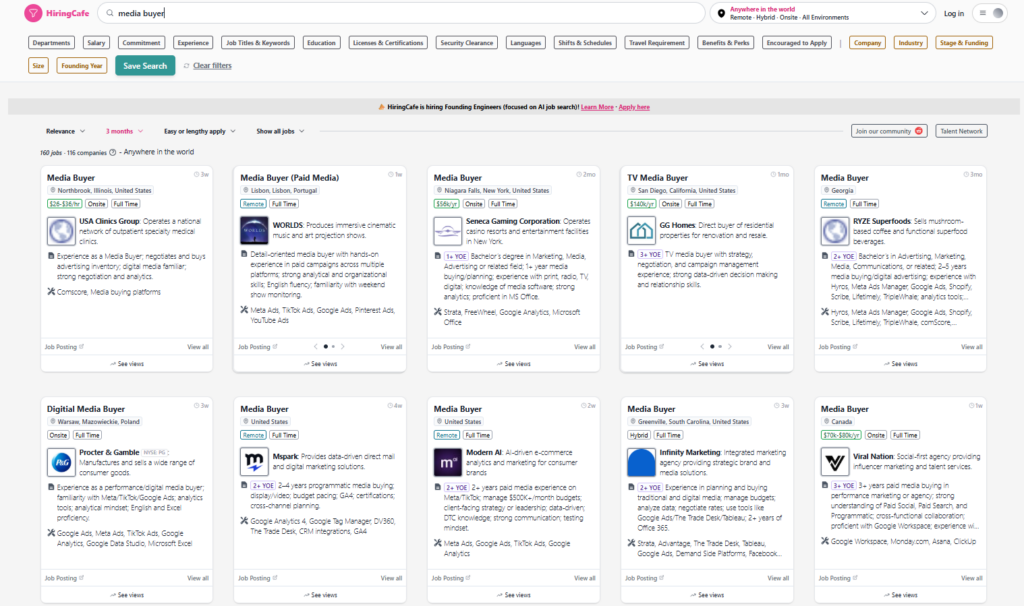Click the HiringCafe logo icon
This screenshot has height=606, width=1024.
coord(33,13)
